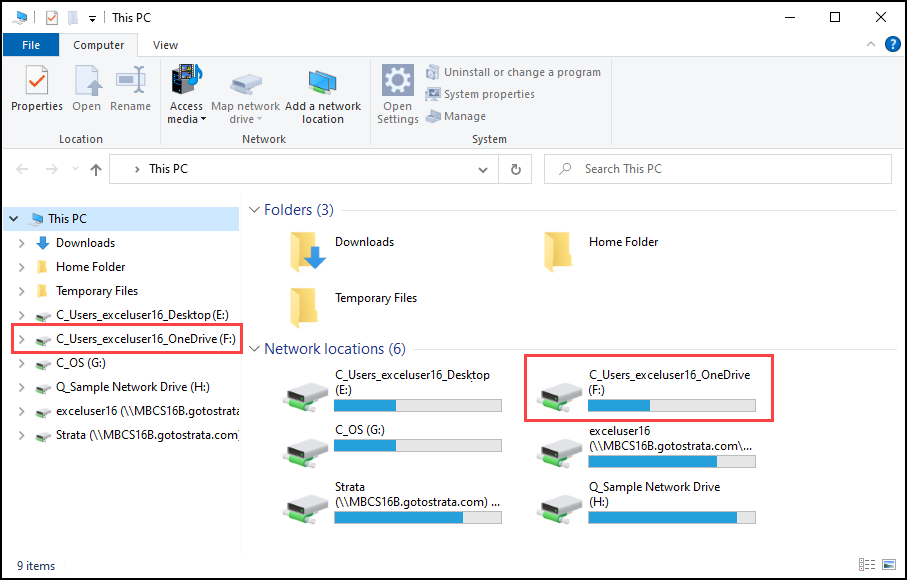Screen dimensions: 907x580
Task: Select Q_Sample Network Drive (H:) in tree
Action: [x=132, y=387]
